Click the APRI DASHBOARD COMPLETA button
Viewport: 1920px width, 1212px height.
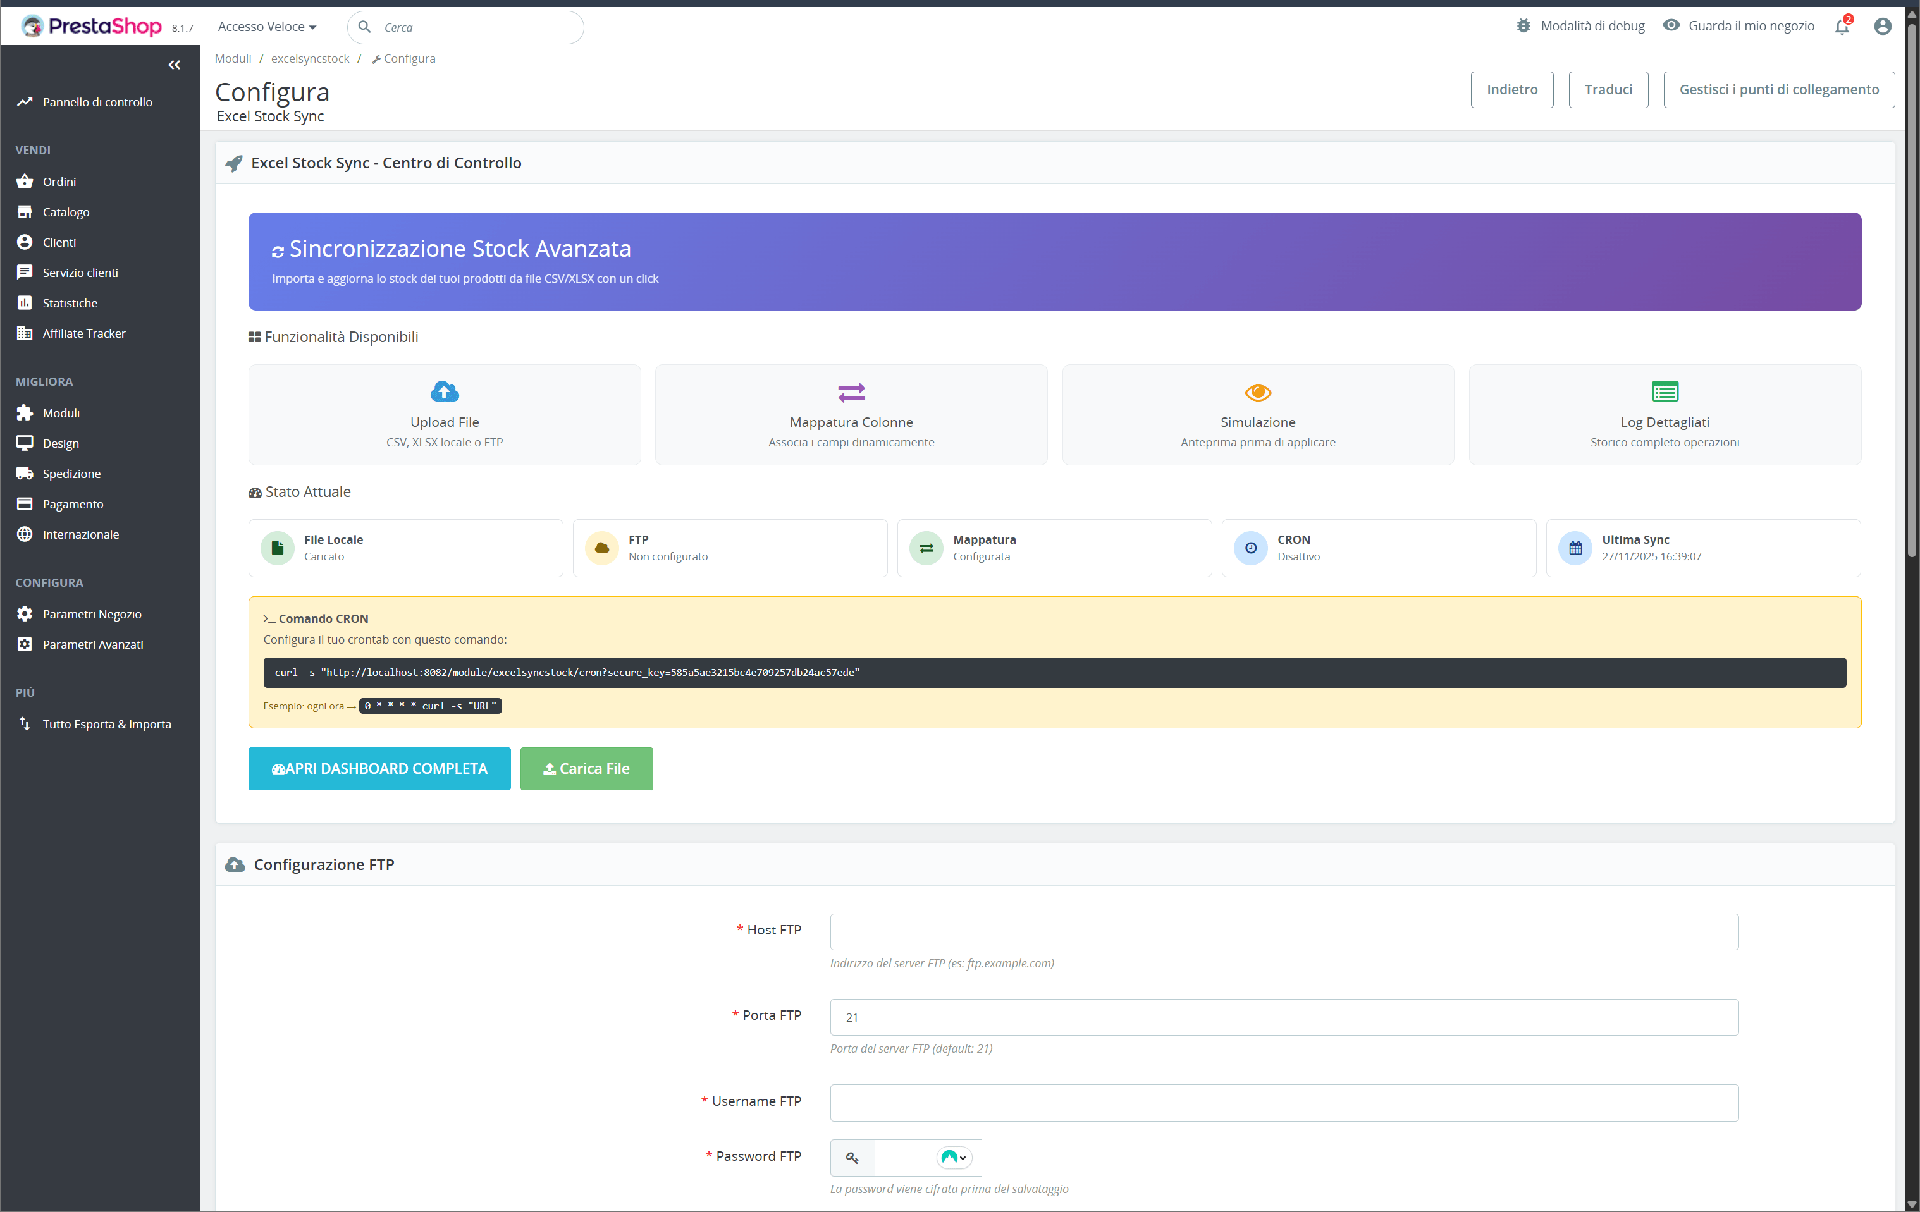[x=379, y=768]
